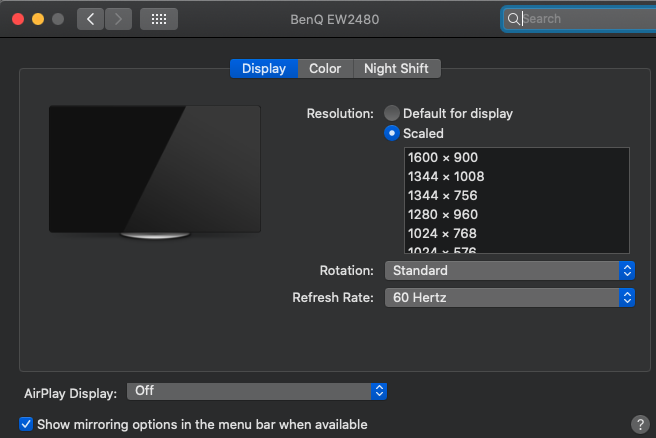Show all preferences with the grid icon
This screenshot has width=656, height=438.
(159, 19)
